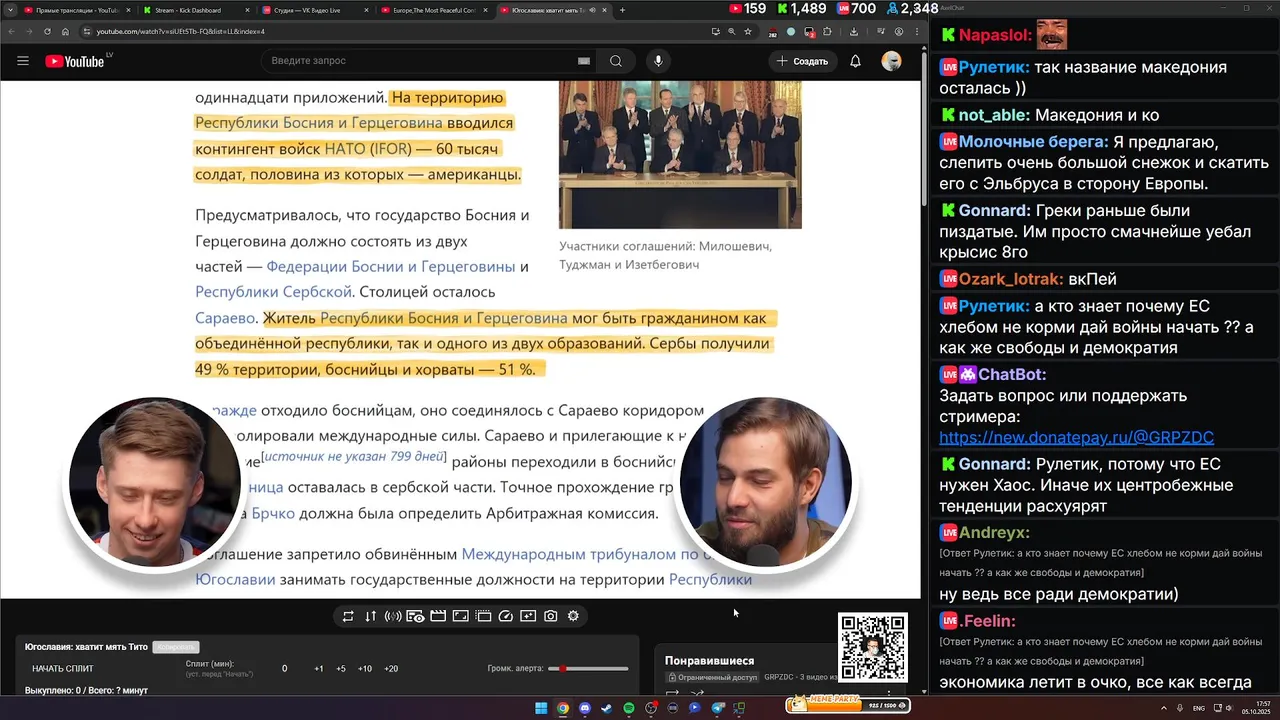The image size is (1280, 720).
Task: Reload the page in the browser
Action: pyautogui.click(x=47, y=31)
